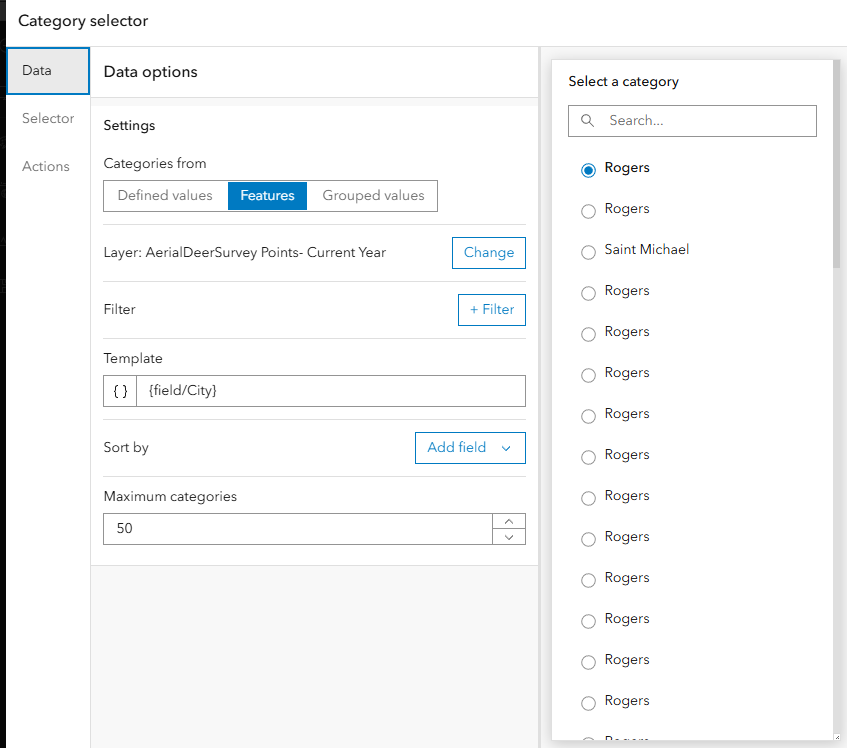Increase maximum categories with up arrow
The width and height of the screenshot is (847, 748).
point(509,521)
